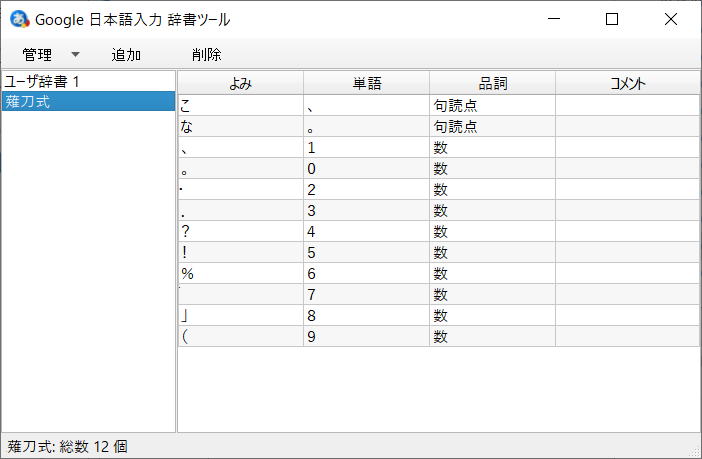The width and height of the screenshot is (702, 459).
Task: Sort by the 品詞 column header
Action: tap(492, 83)
